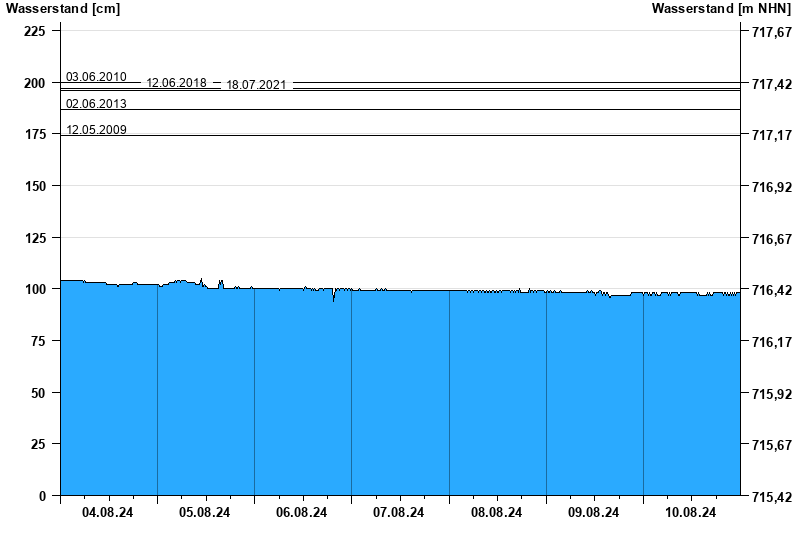This screenshot has width=800, height=550.
Task: Select the 04.08.24 date label
Action: pos(107,512)
